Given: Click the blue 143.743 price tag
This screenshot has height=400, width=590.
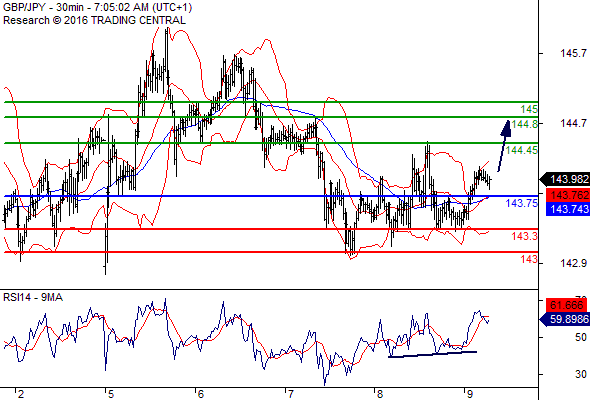Looking at the screenshot, I should pos(568,208).
